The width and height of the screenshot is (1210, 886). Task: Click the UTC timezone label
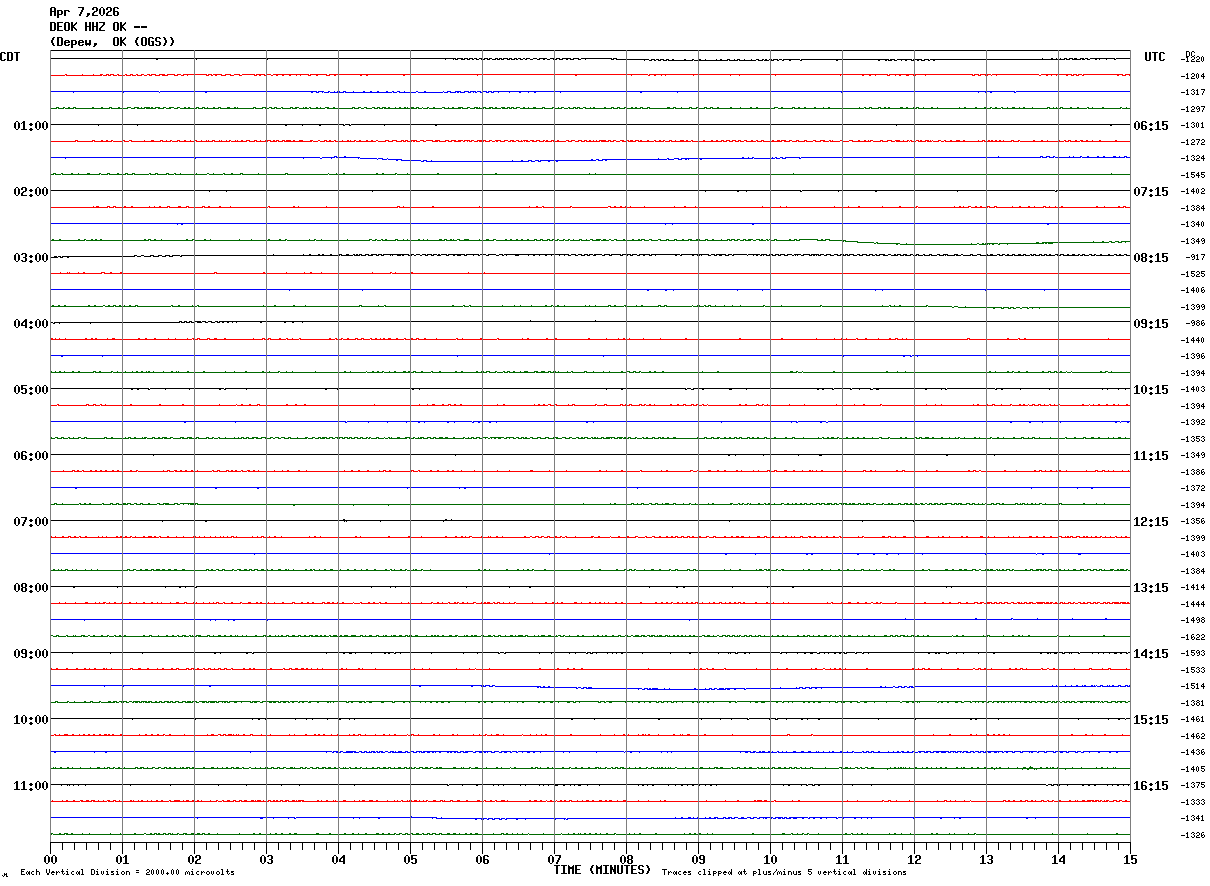click(x=1155, y=57)
